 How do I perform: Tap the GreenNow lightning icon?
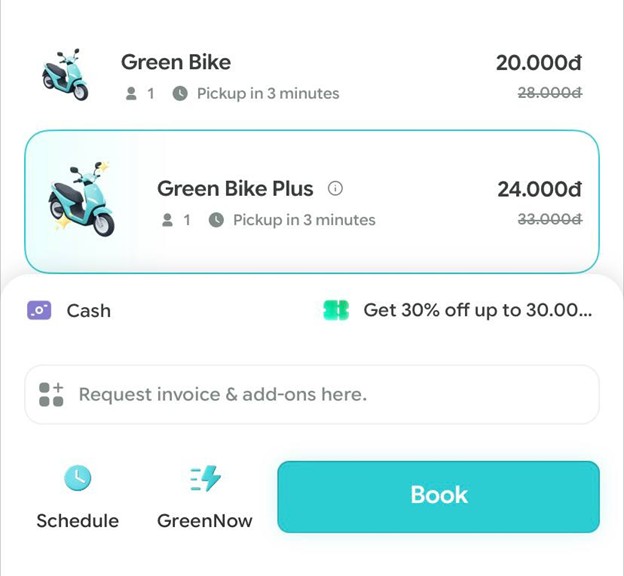(205, 479)
